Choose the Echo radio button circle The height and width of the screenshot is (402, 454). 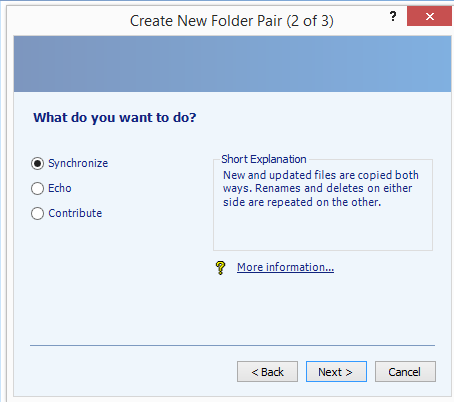pos(37,188)
